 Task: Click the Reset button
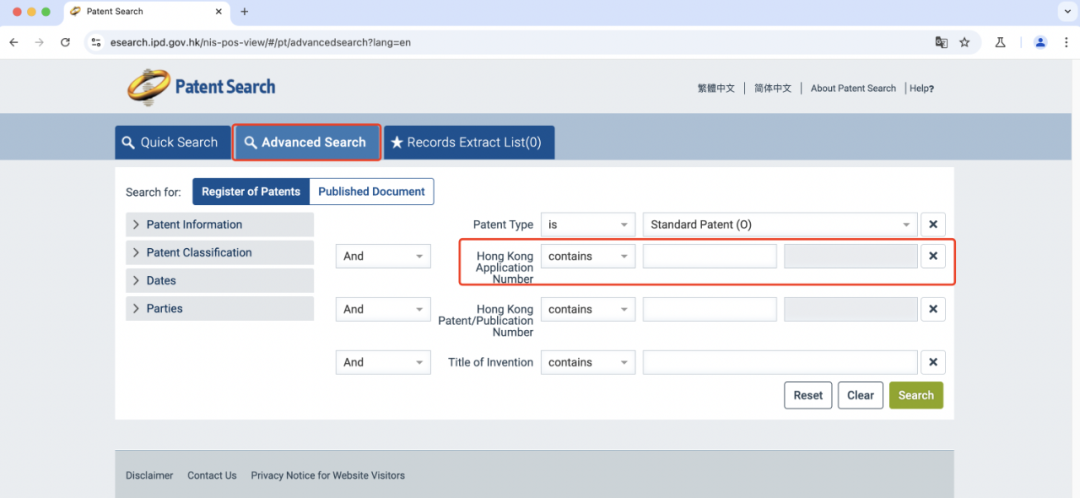(x=808, y=395)
